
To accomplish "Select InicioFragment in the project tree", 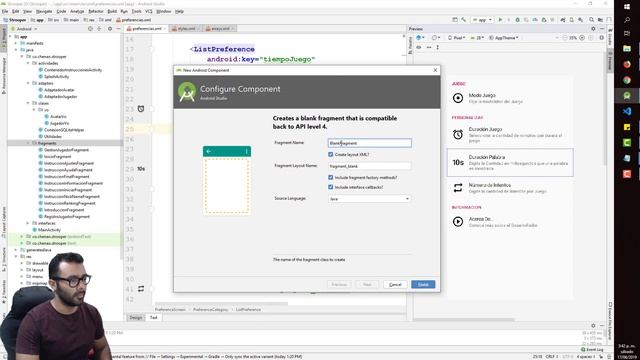I will pyautogui.click(x=57, y=157).
